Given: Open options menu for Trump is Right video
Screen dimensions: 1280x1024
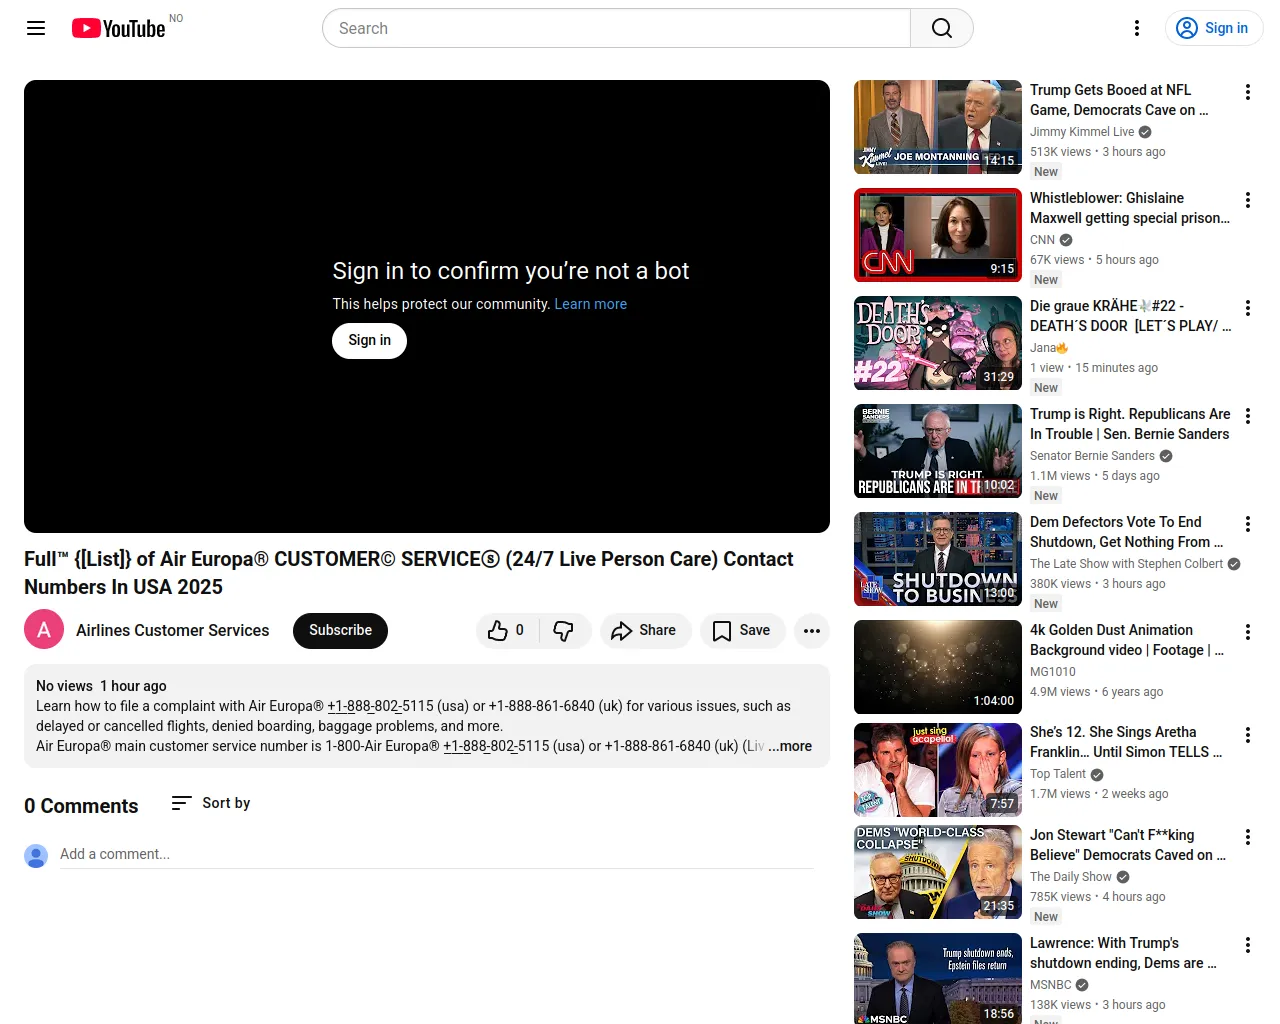Looking at the screenshot, I should click(1248, 416).
